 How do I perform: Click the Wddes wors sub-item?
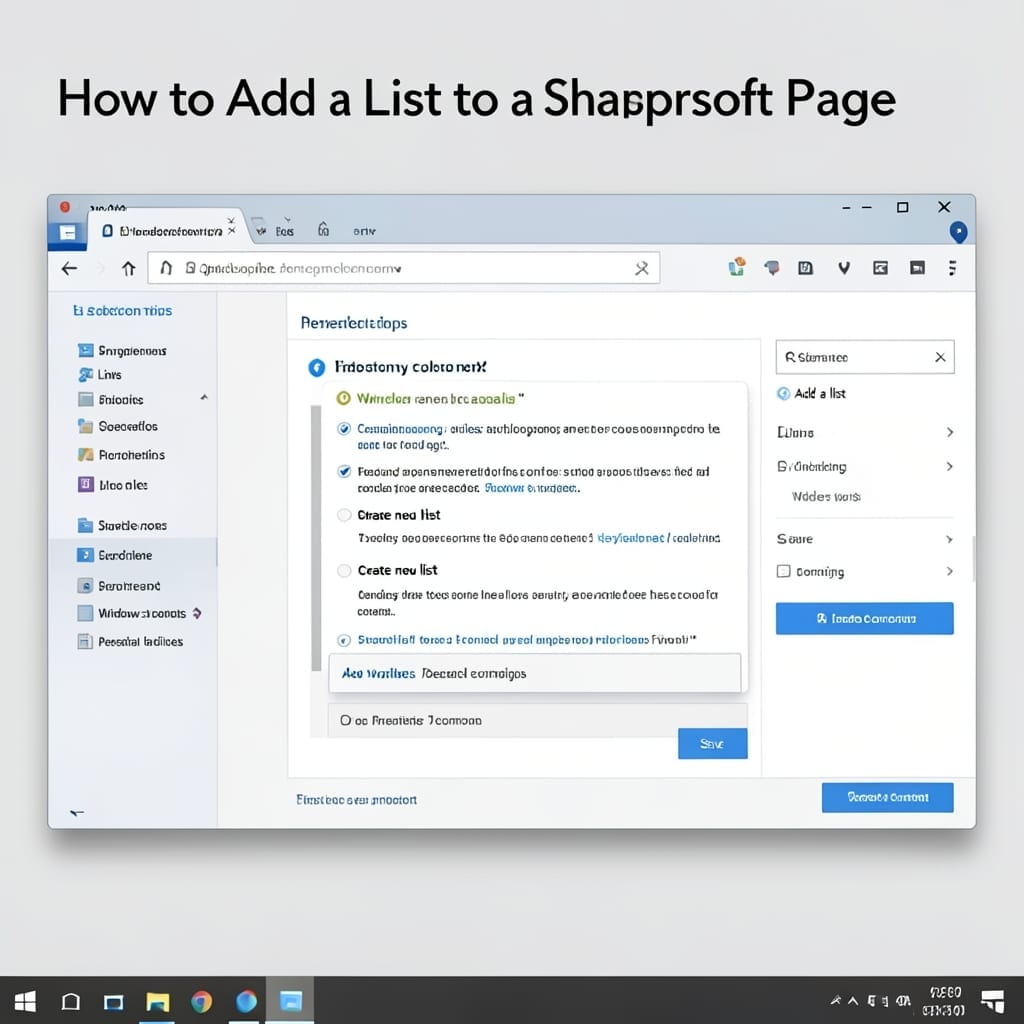pos(826,497)
